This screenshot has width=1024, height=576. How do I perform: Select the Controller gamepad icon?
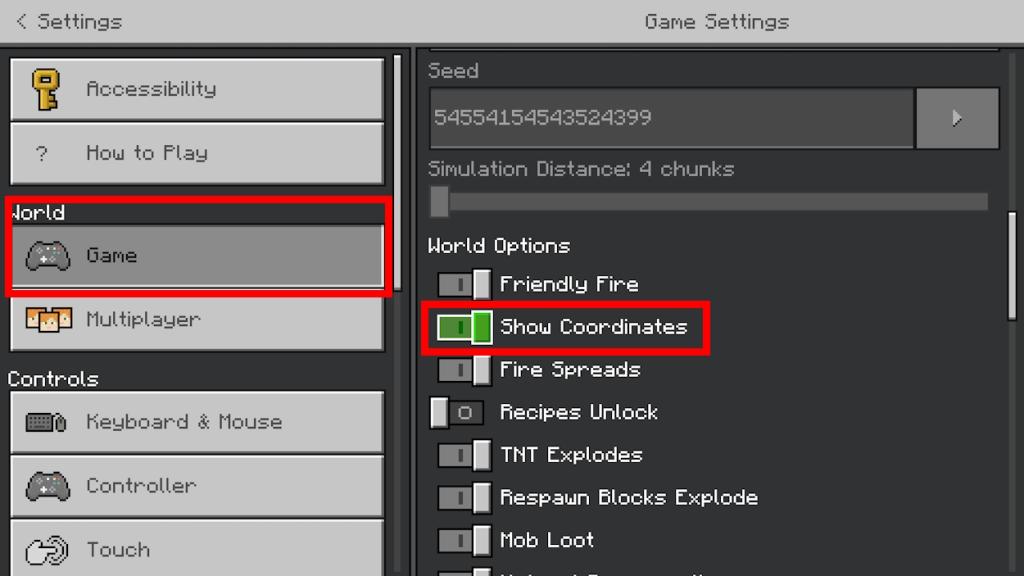[49, 487]
